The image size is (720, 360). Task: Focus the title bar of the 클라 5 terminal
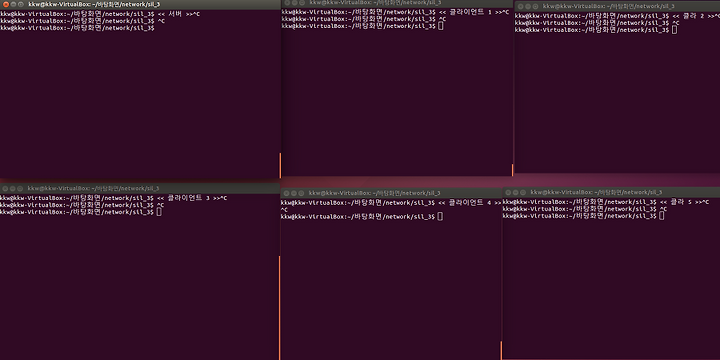pos(611,192)
